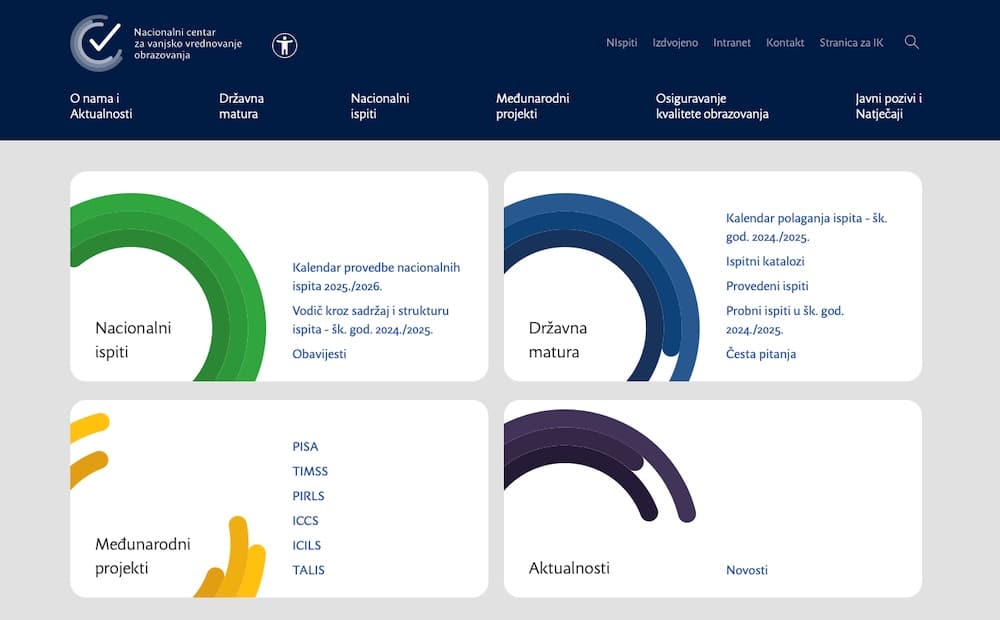Open the accessibility options icon
Image resolution: width=1000 pixels, height=620 pixels.
pyautogui.click(x=285, y=44)
